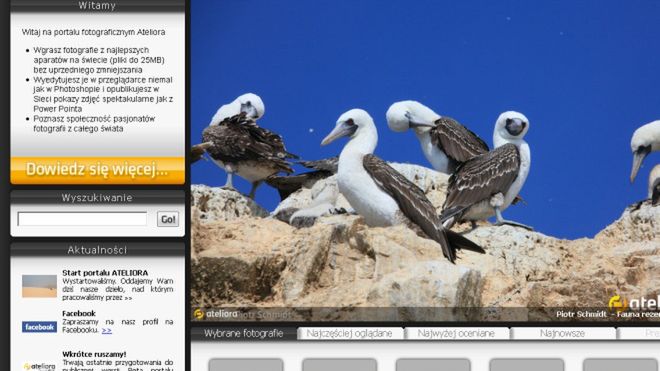
Task: Switch to 'Wybrane fotografie' tab
Action: coord(244,334)
